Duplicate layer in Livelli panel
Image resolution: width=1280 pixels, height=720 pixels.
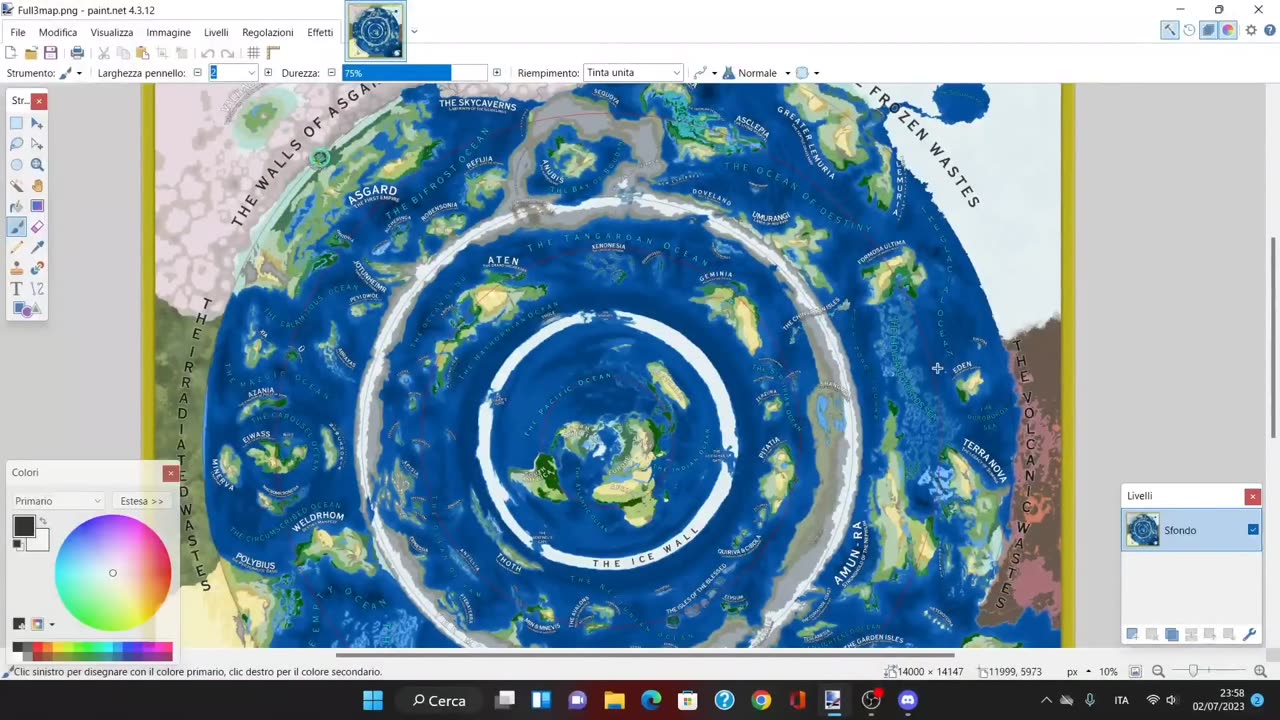tap(1171, 634)
